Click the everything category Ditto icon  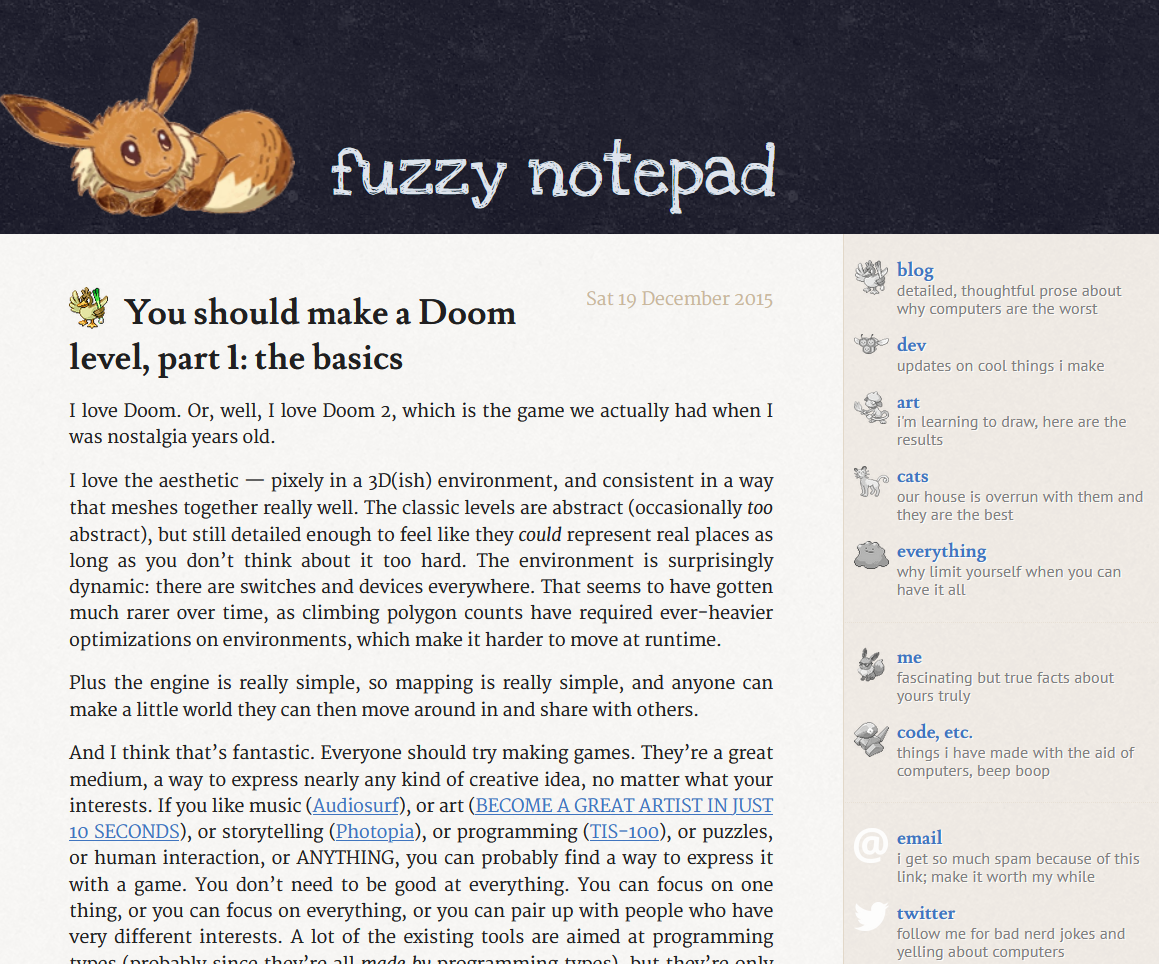[871, 554]
